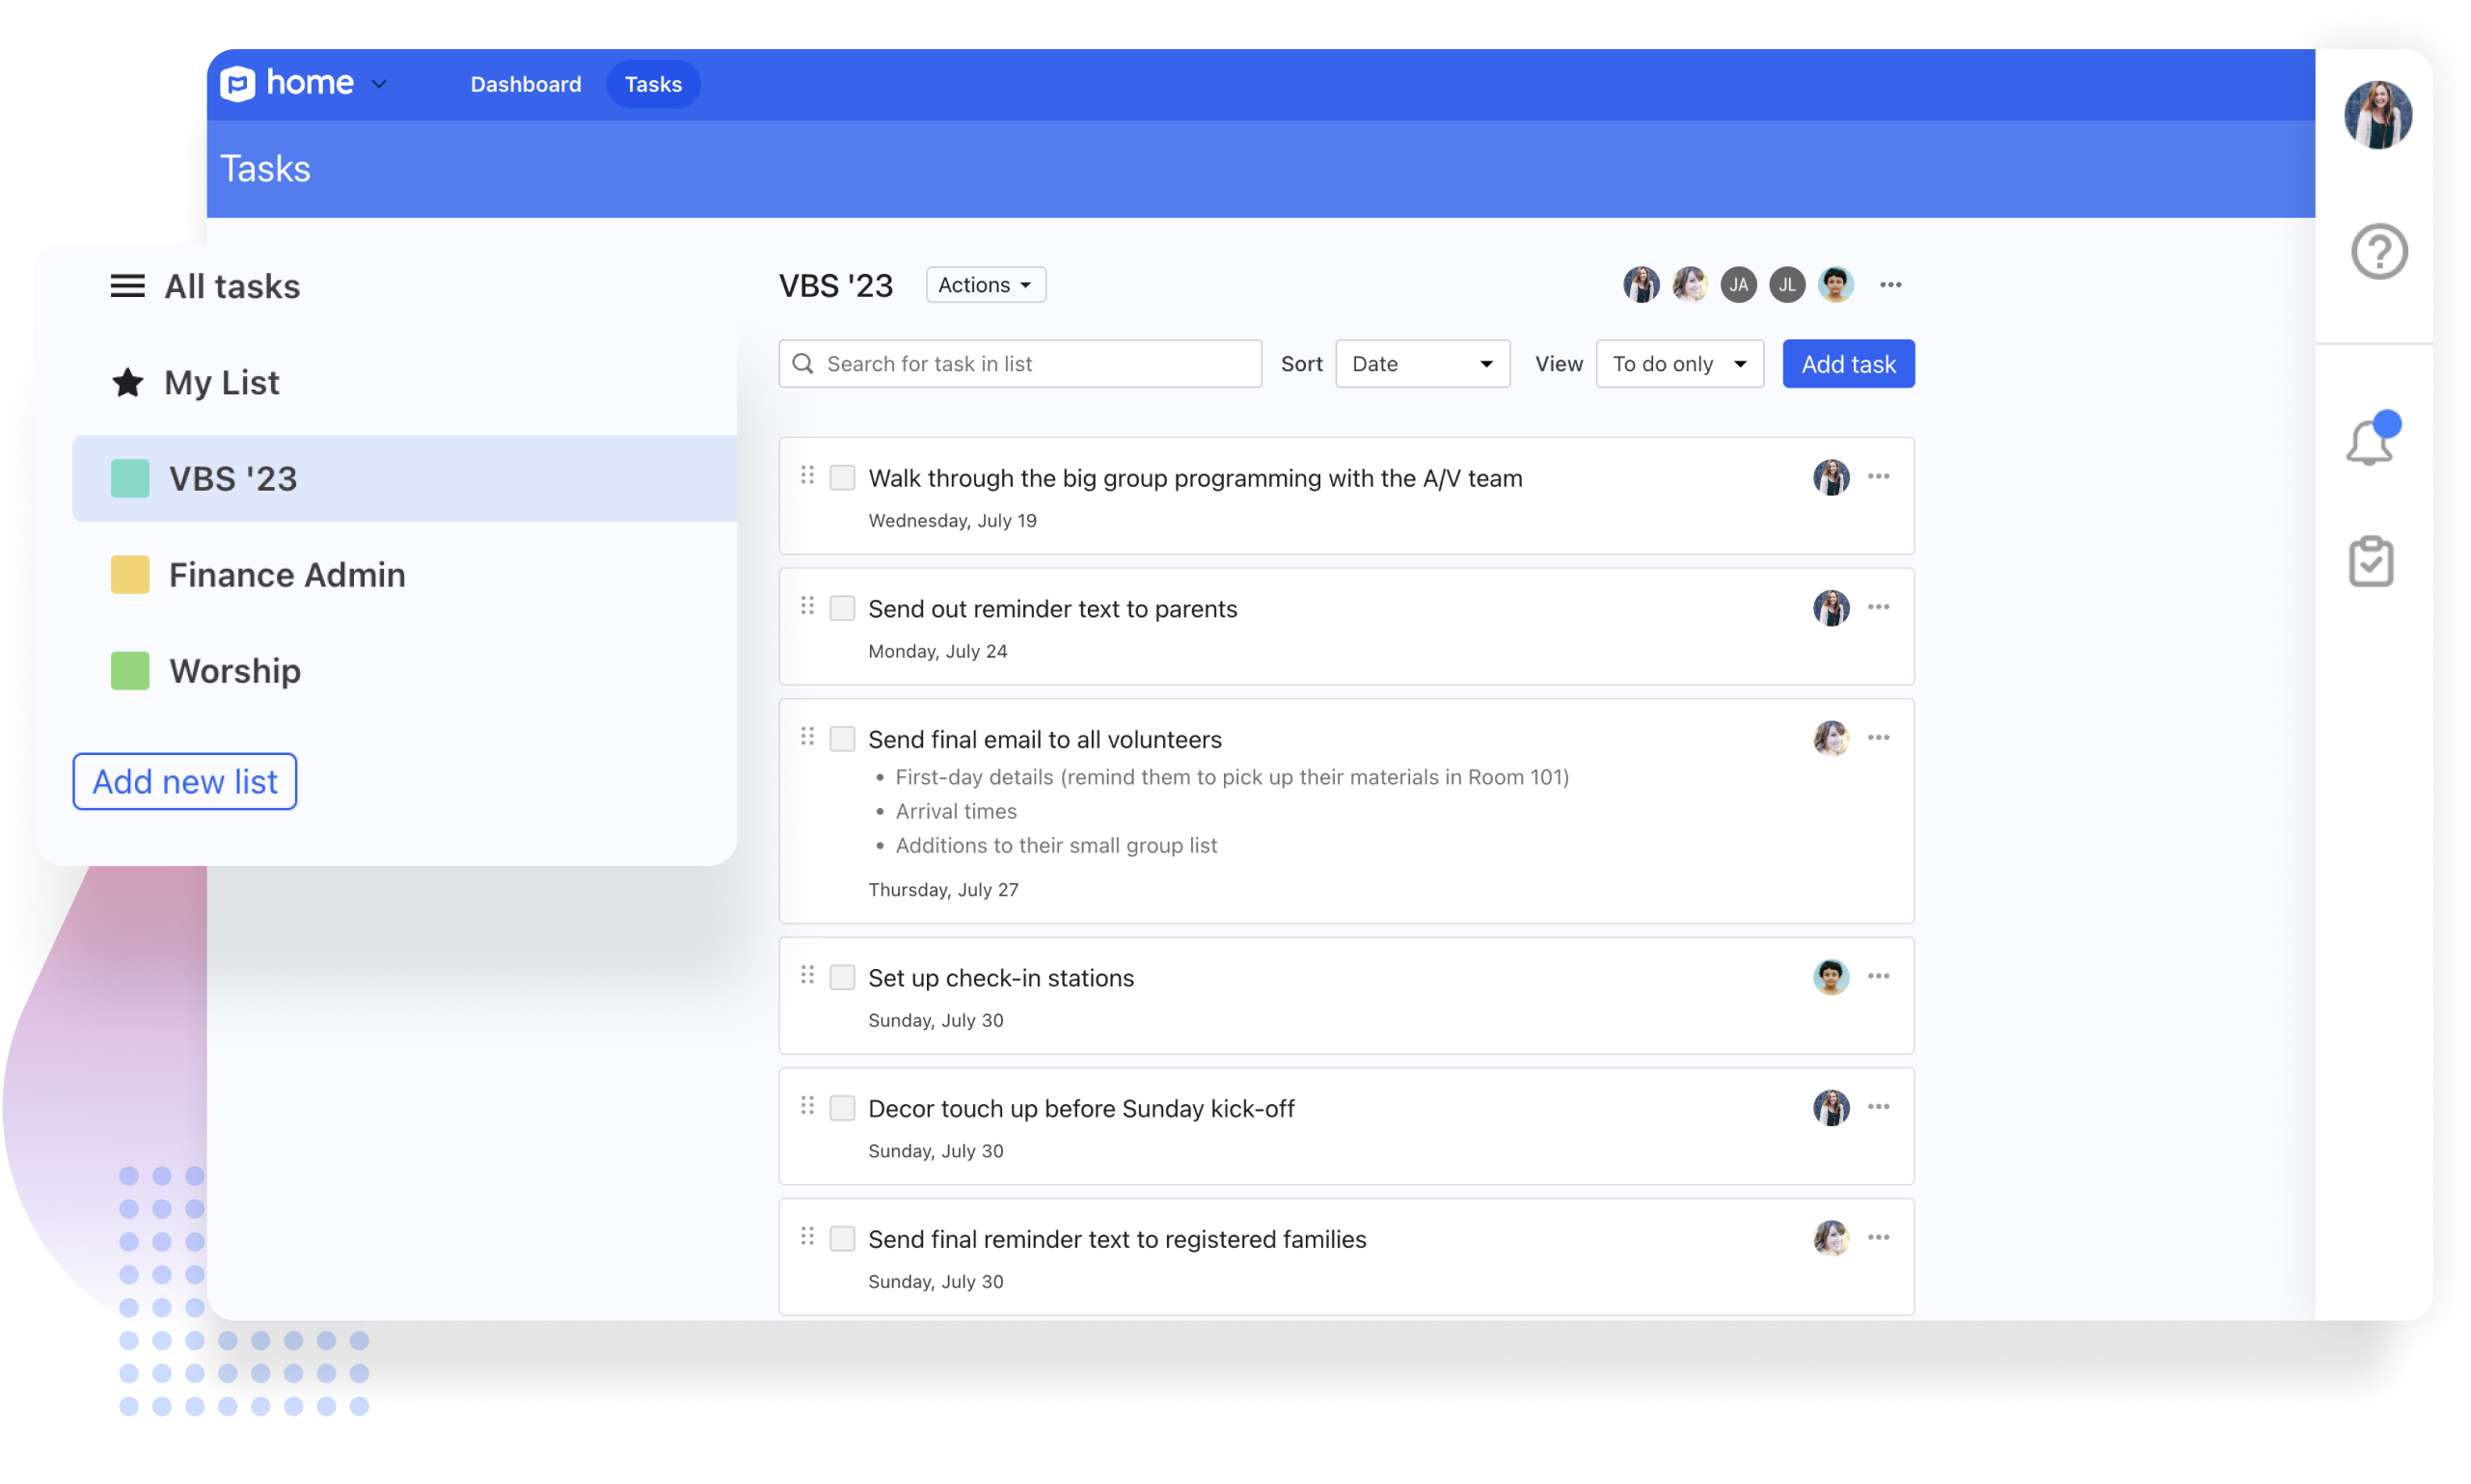Open the help question mark icon
The width and height of the screenshot is (2471, 1484).
(2378, 251)
